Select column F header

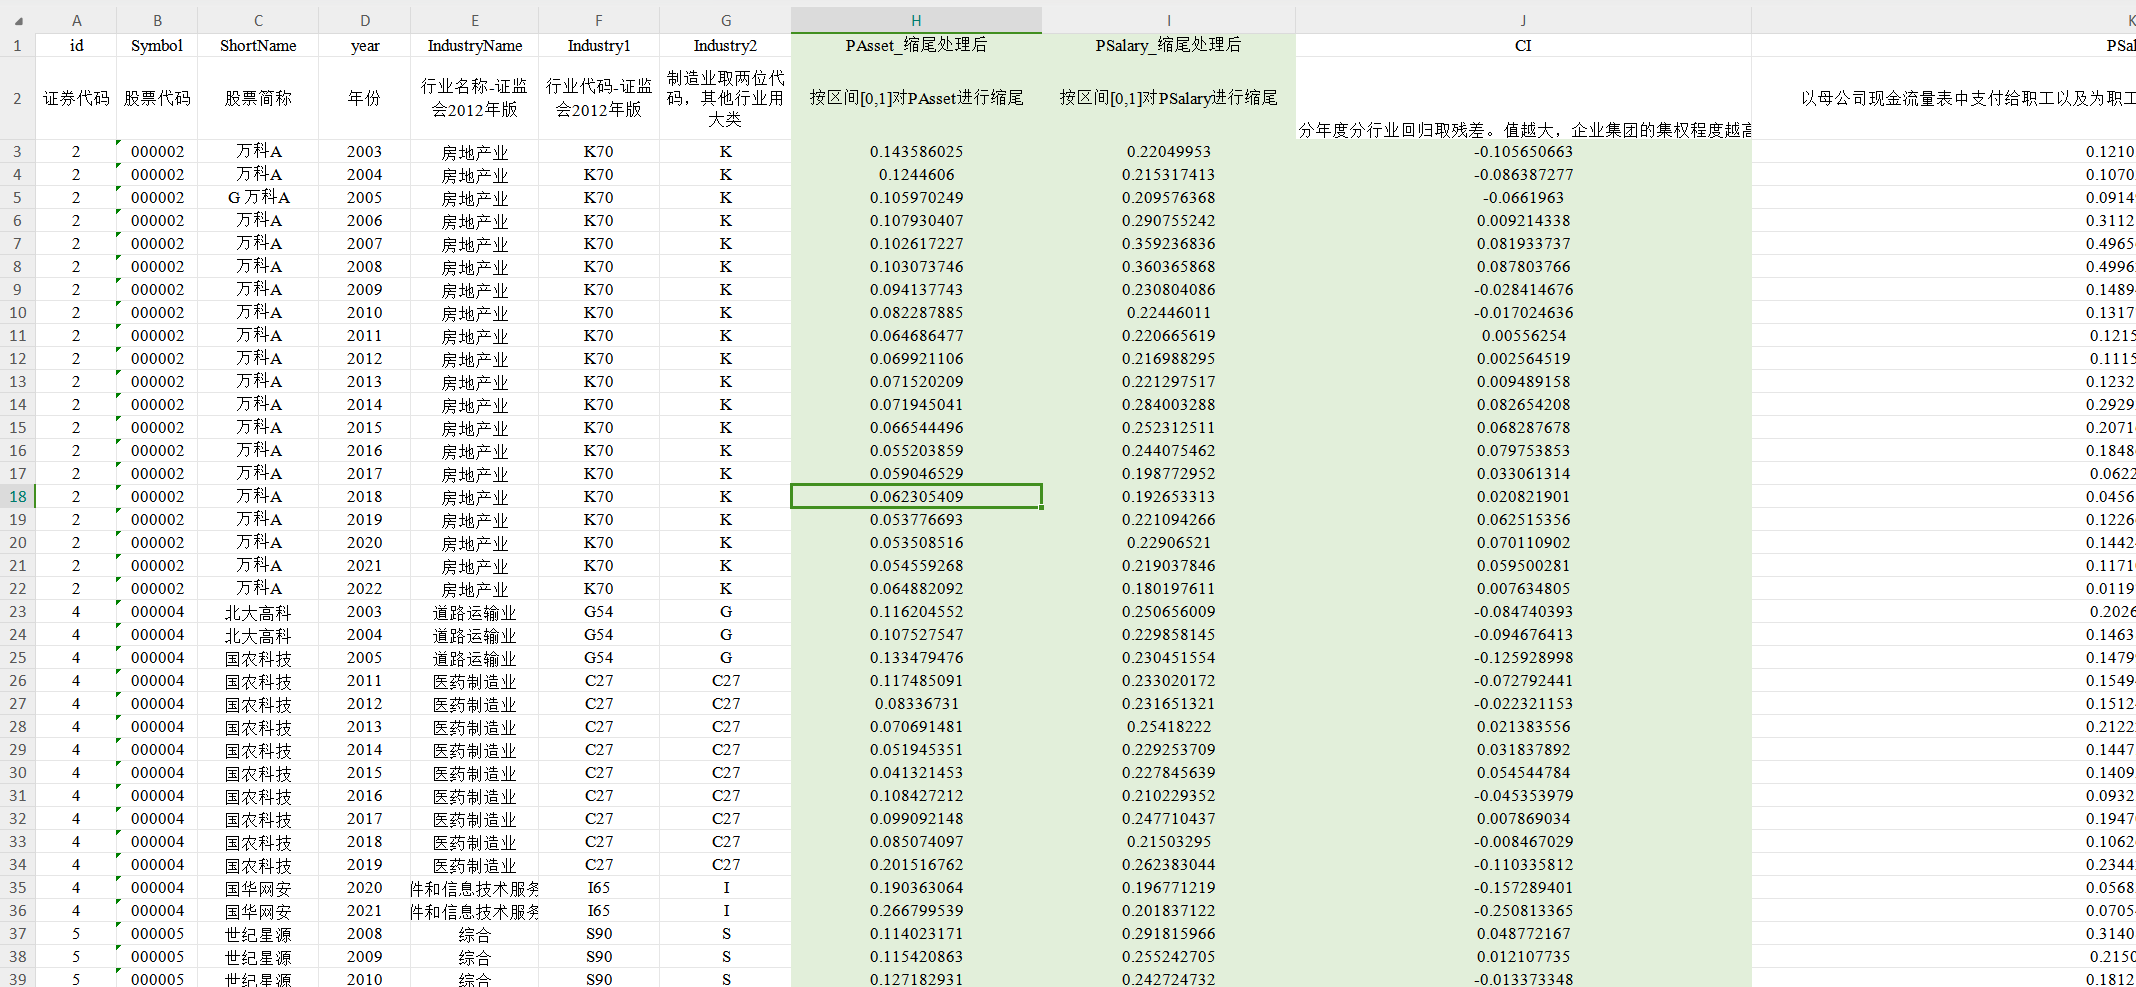pyautogui.click(x=599, y=20)
